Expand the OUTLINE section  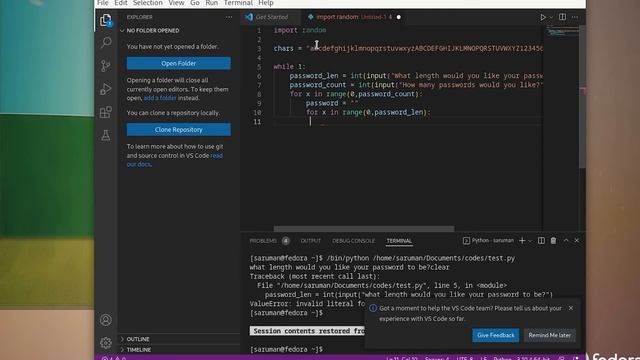pyautogui.click(x=138, y=339)
